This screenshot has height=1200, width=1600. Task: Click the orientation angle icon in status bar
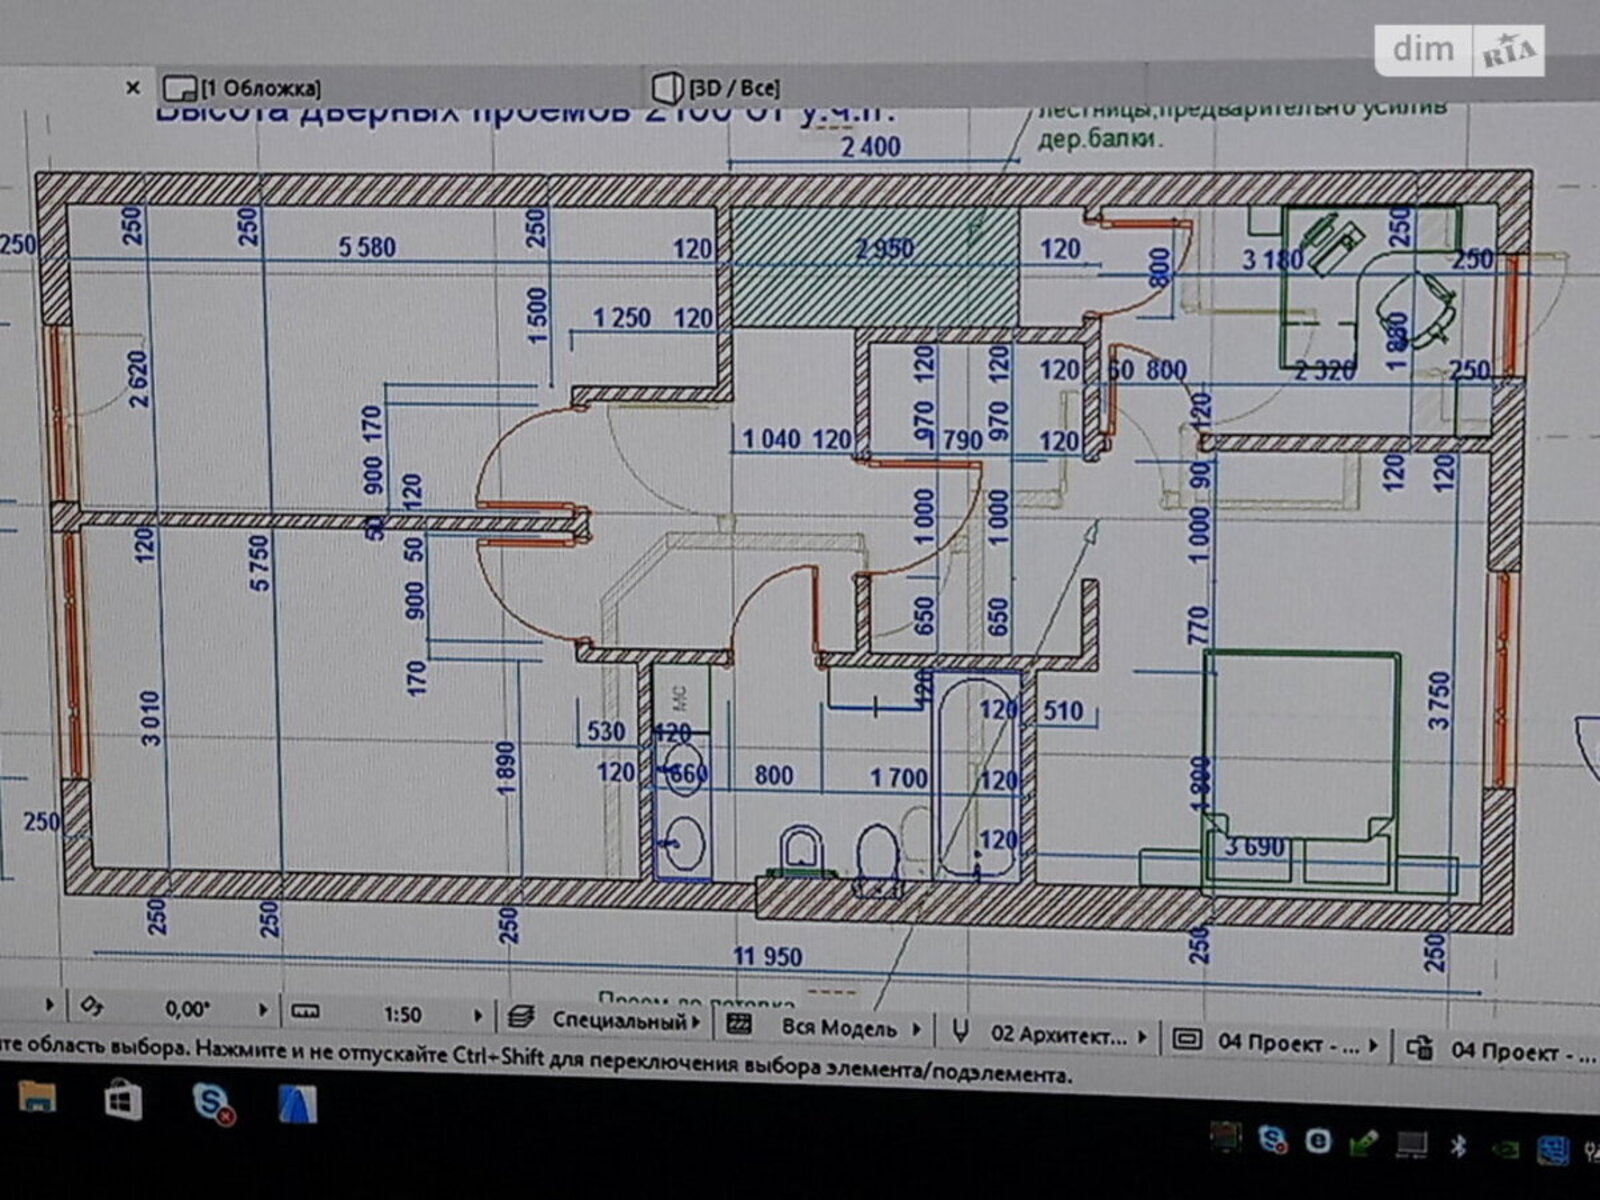pyautogui.click(x=91, y=1006)
